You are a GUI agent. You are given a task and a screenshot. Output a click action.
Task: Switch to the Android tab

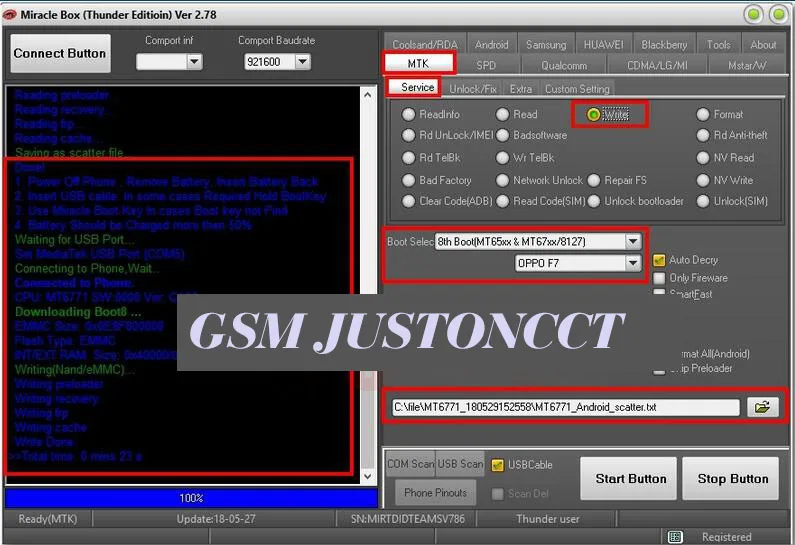[491, 45]
